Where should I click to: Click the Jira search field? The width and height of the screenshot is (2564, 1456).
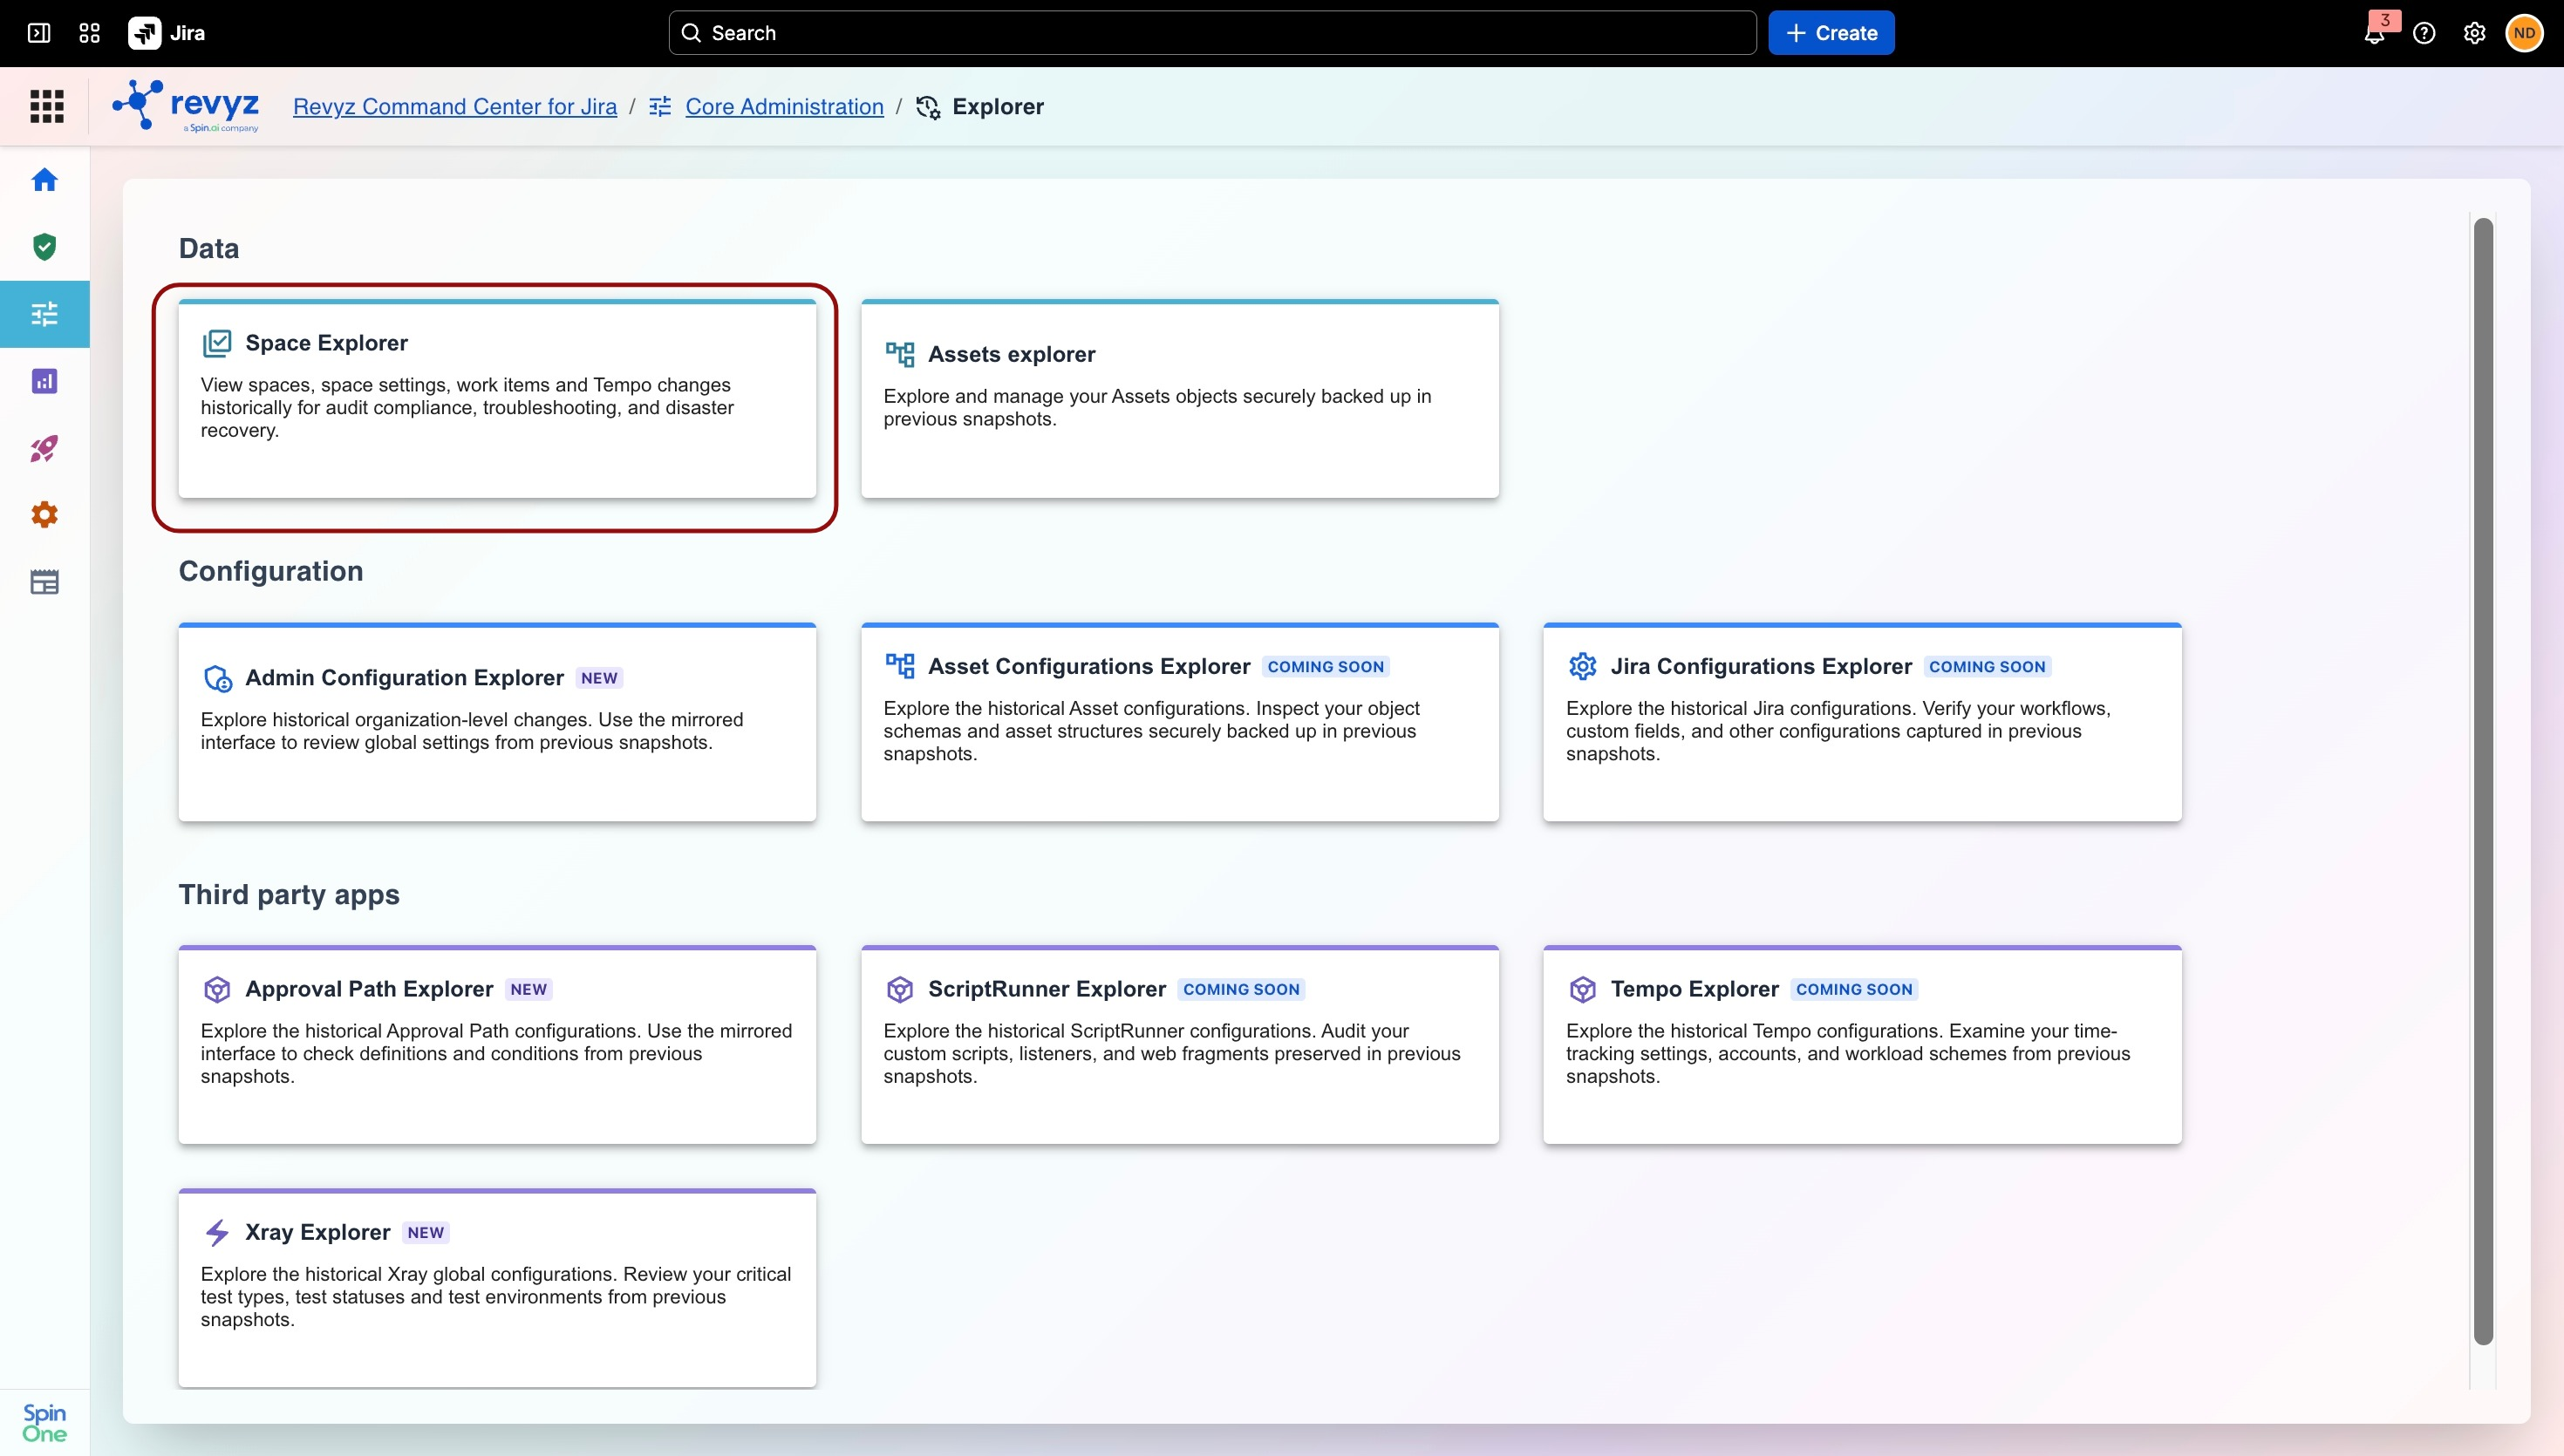(x=1212, y=33)
